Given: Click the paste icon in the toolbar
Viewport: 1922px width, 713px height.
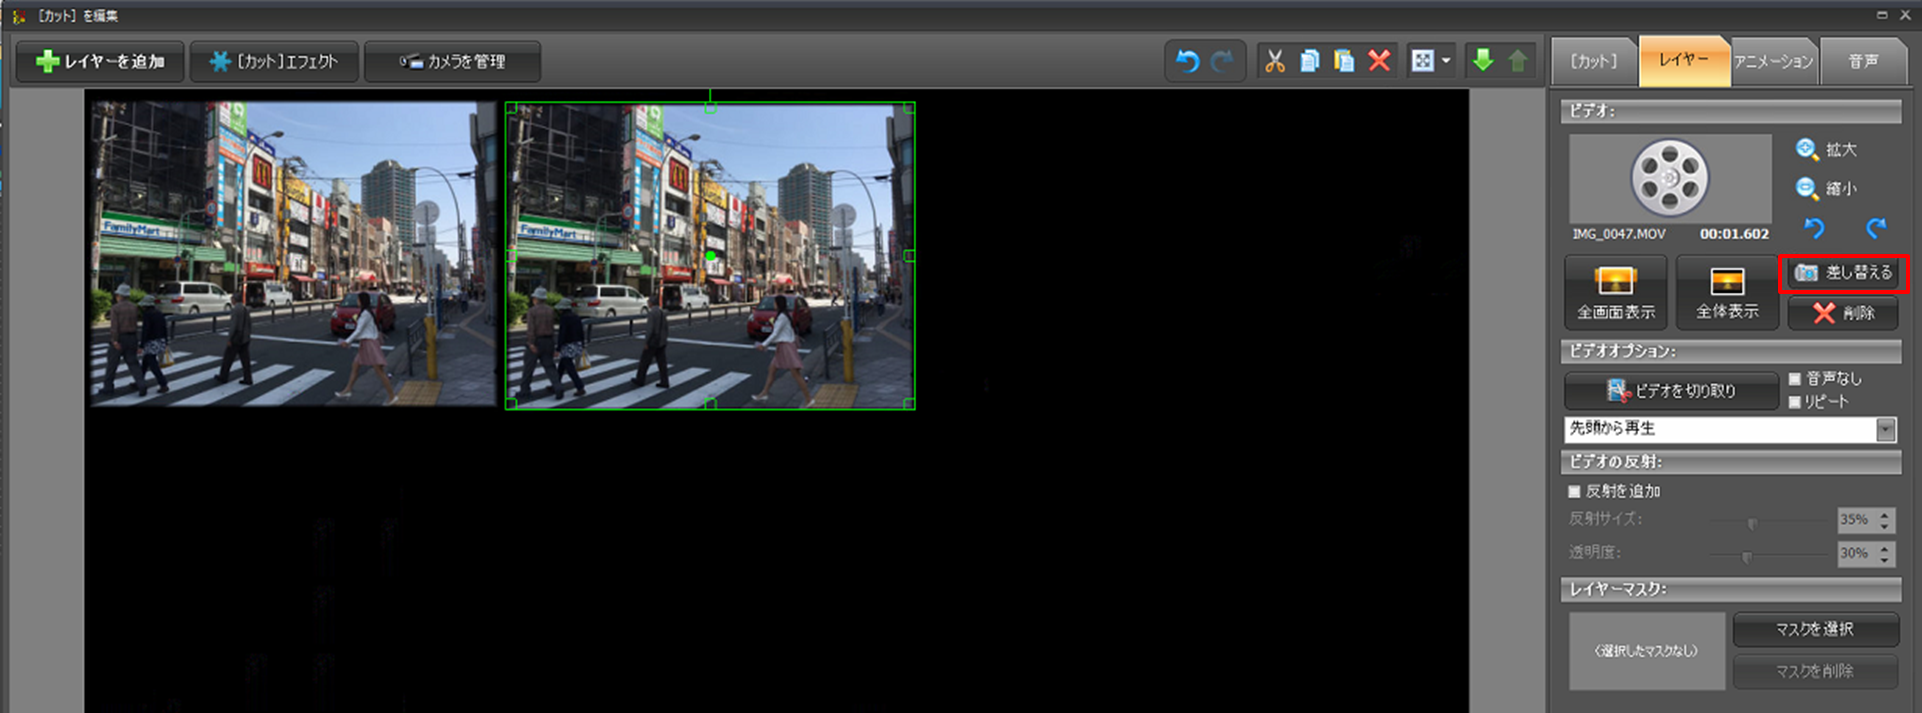Looking at the screenshot, I should tap(1344, 61).
